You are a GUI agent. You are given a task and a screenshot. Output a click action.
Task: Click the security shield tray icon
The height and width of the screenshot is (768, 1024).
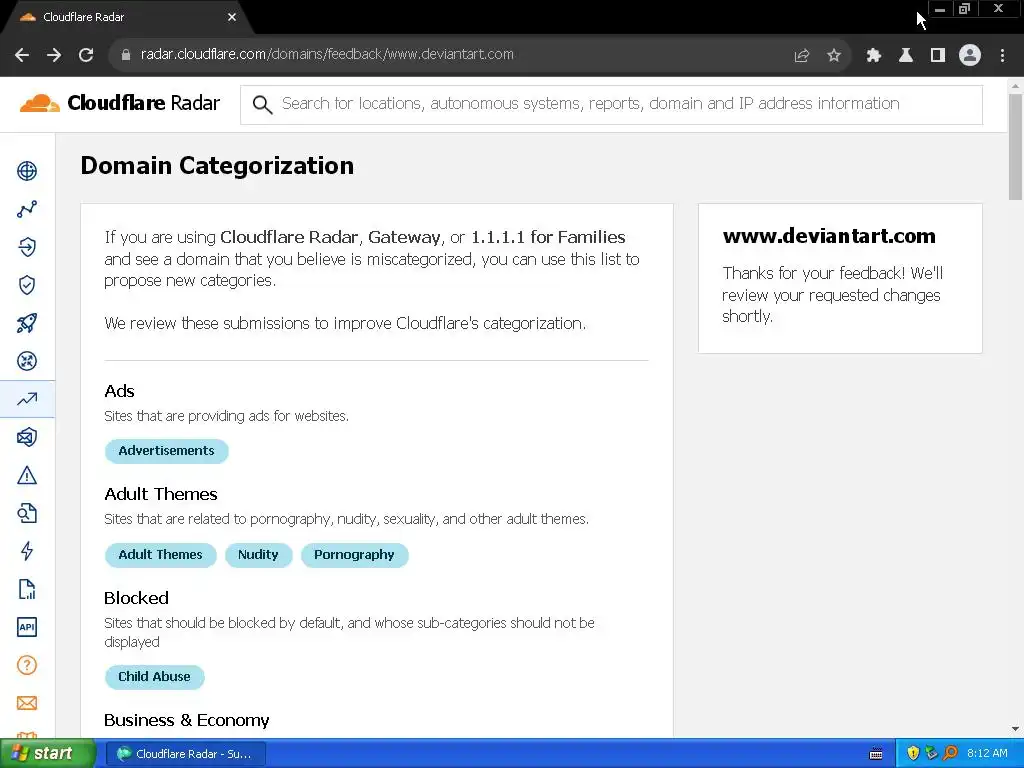click(913, 754)
